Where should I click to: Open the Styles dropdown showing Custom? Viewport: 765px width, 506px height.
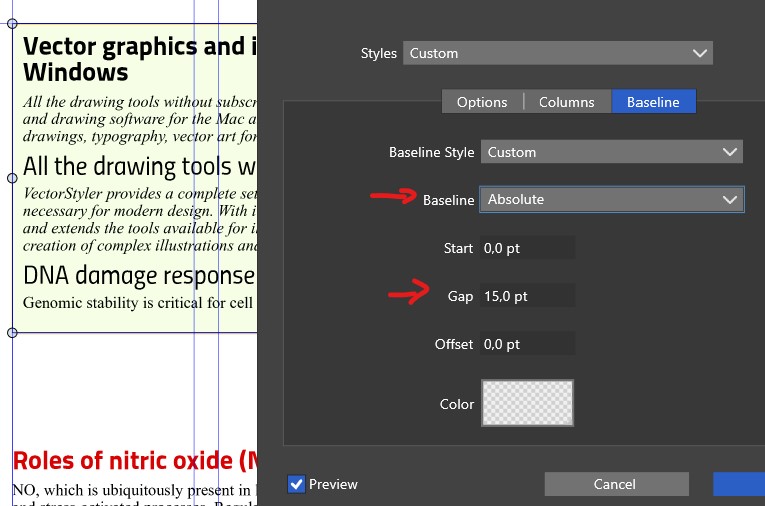tap(557, 53)
